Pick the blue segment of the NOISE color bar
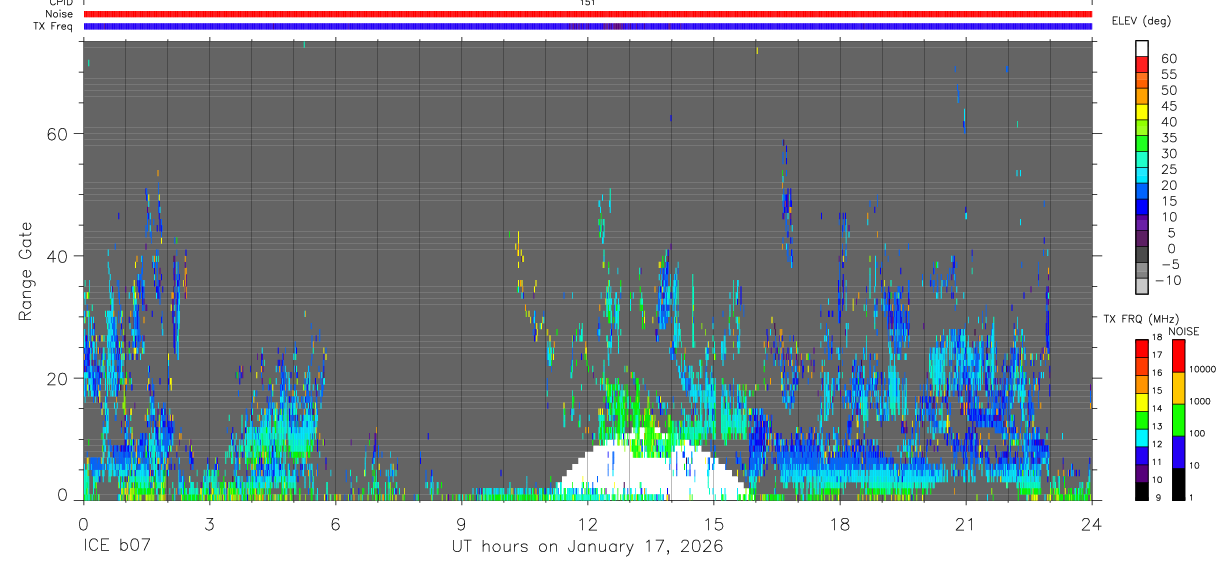This screenshot has height=567, width=1228. (1178, 451)
